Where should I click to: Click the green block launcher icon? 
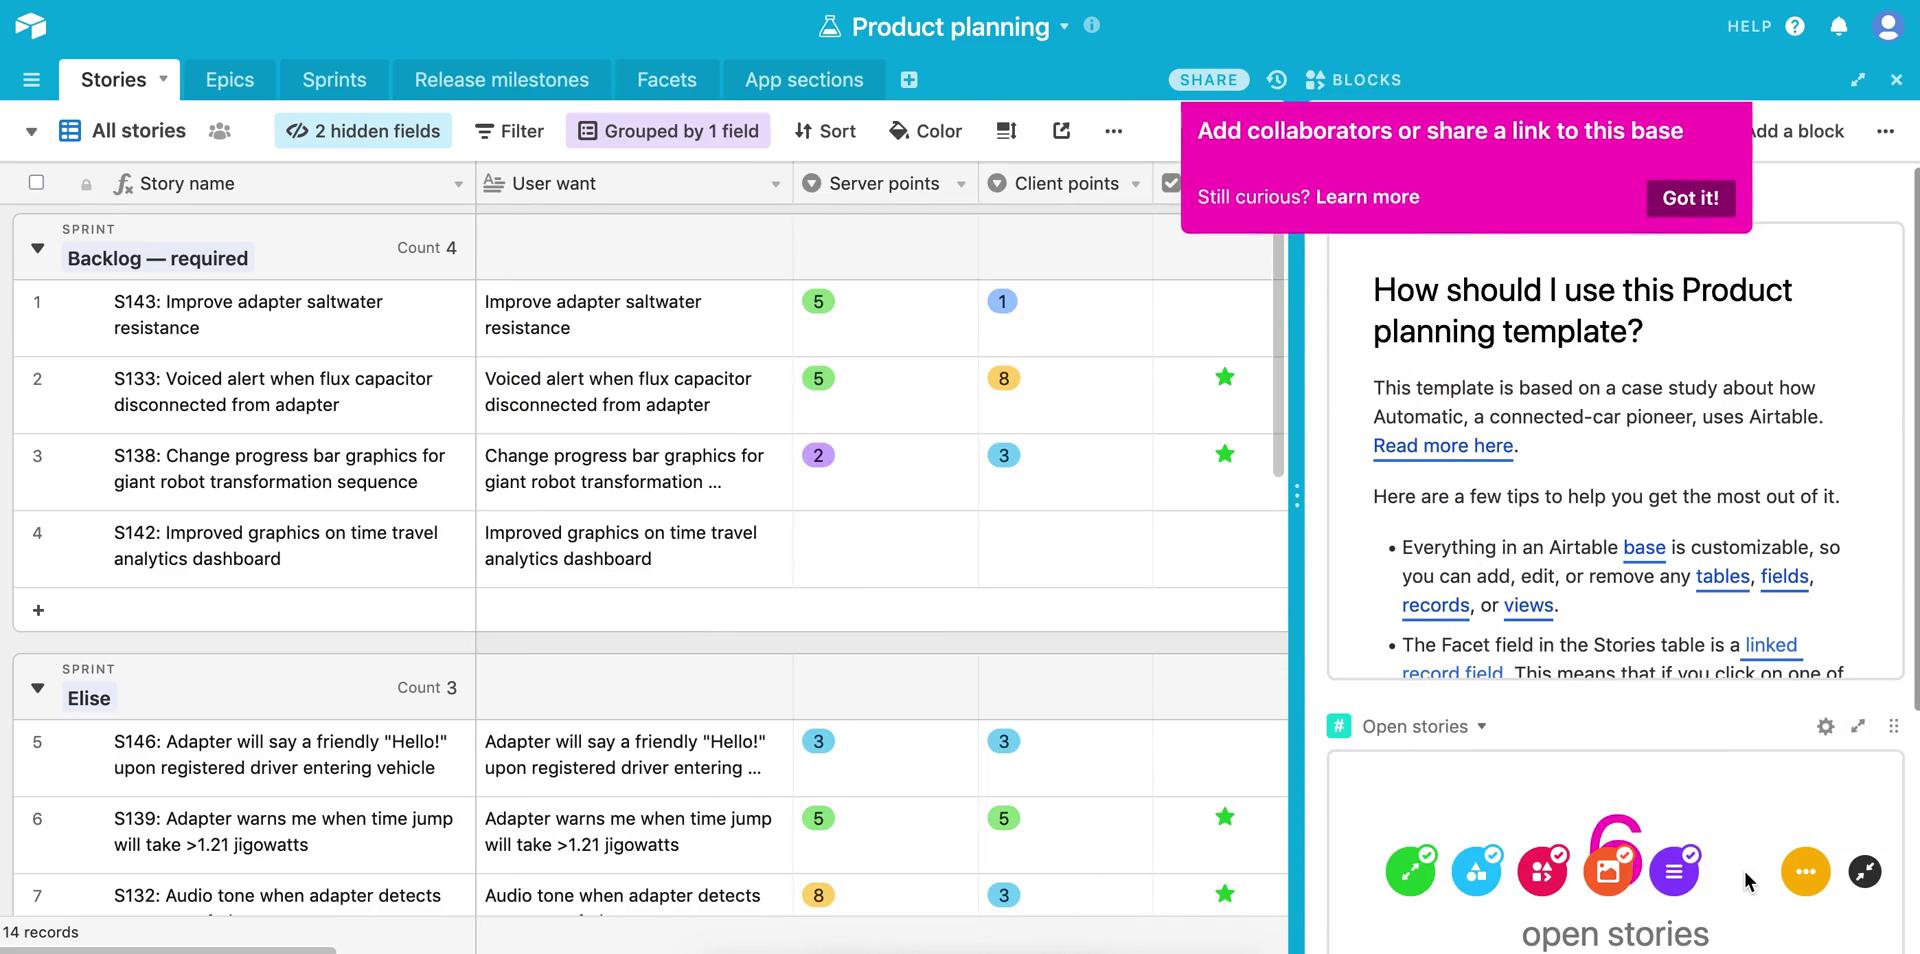click(1410, 871)
